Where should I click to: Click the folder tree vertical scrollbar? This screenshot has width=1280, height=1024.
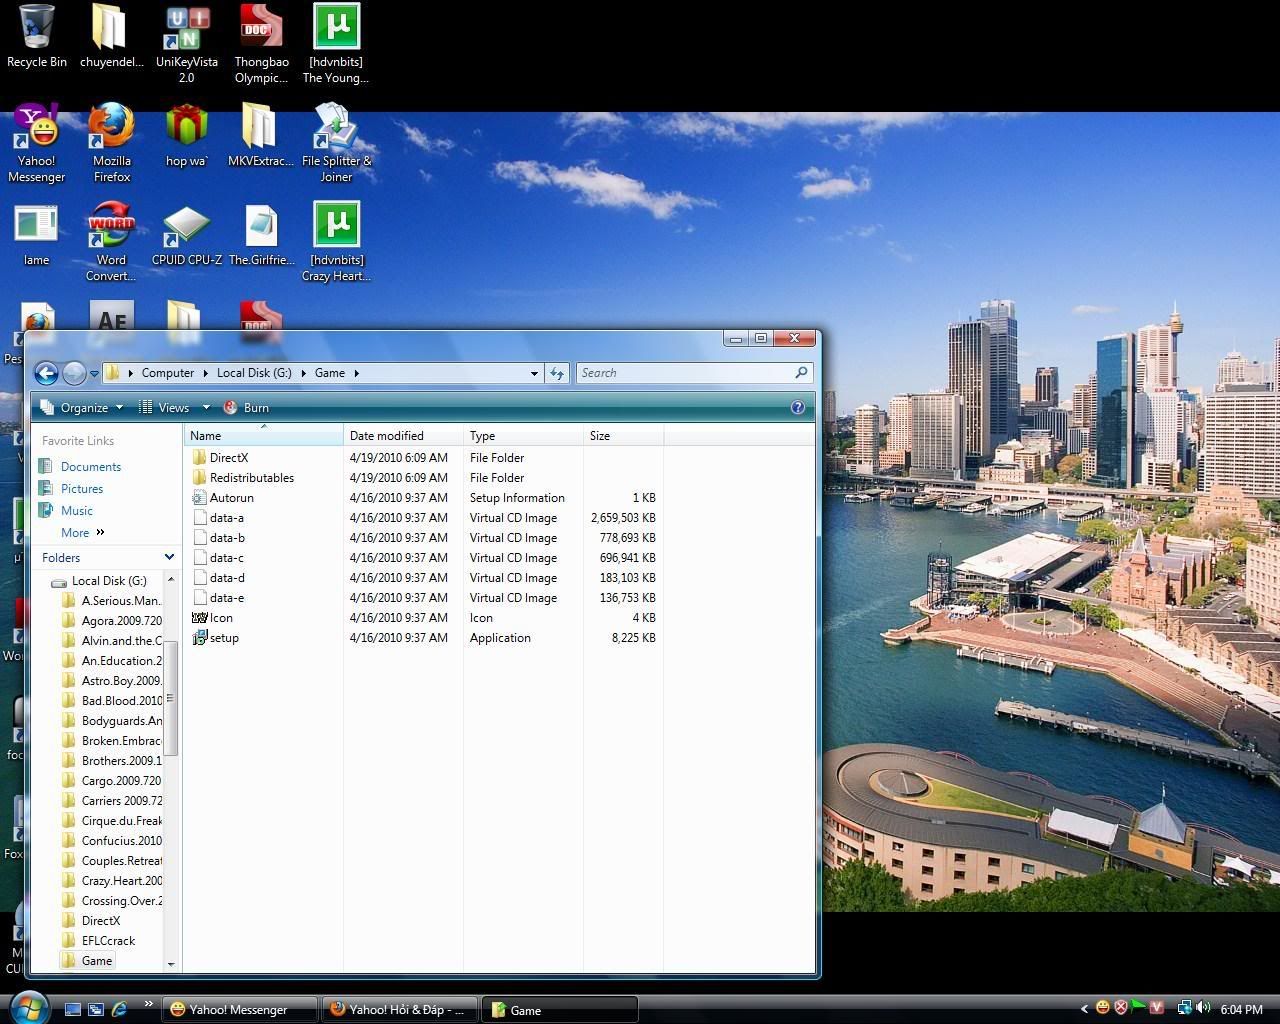(171, 697)
